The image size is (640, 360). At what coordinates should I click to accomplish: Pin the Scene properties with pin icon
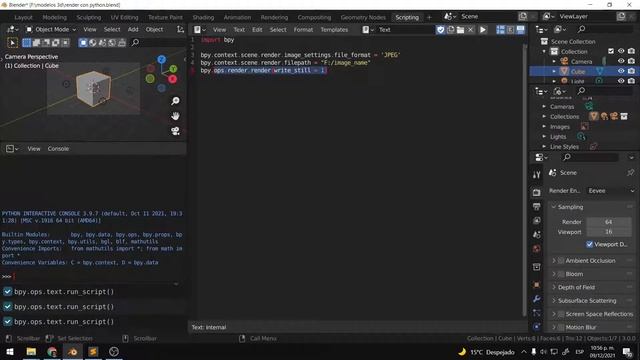(631, 173)
